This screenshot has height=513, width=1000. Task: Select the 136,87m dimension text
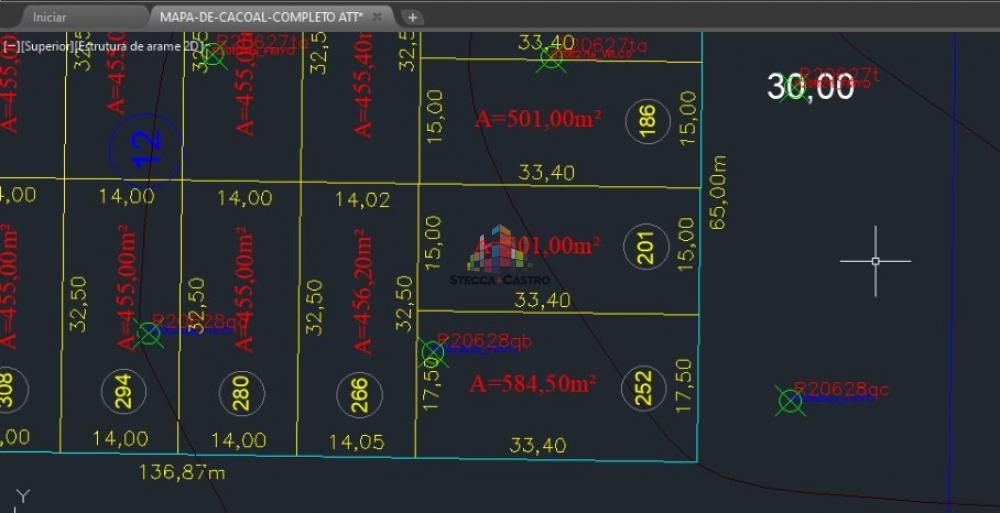coord(182,472)
